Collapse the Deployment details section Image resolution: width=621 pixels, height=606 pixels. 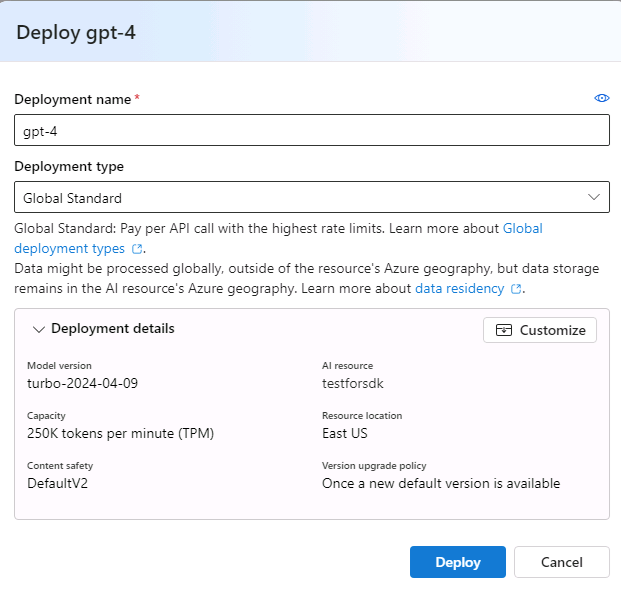tap(38, 329)
